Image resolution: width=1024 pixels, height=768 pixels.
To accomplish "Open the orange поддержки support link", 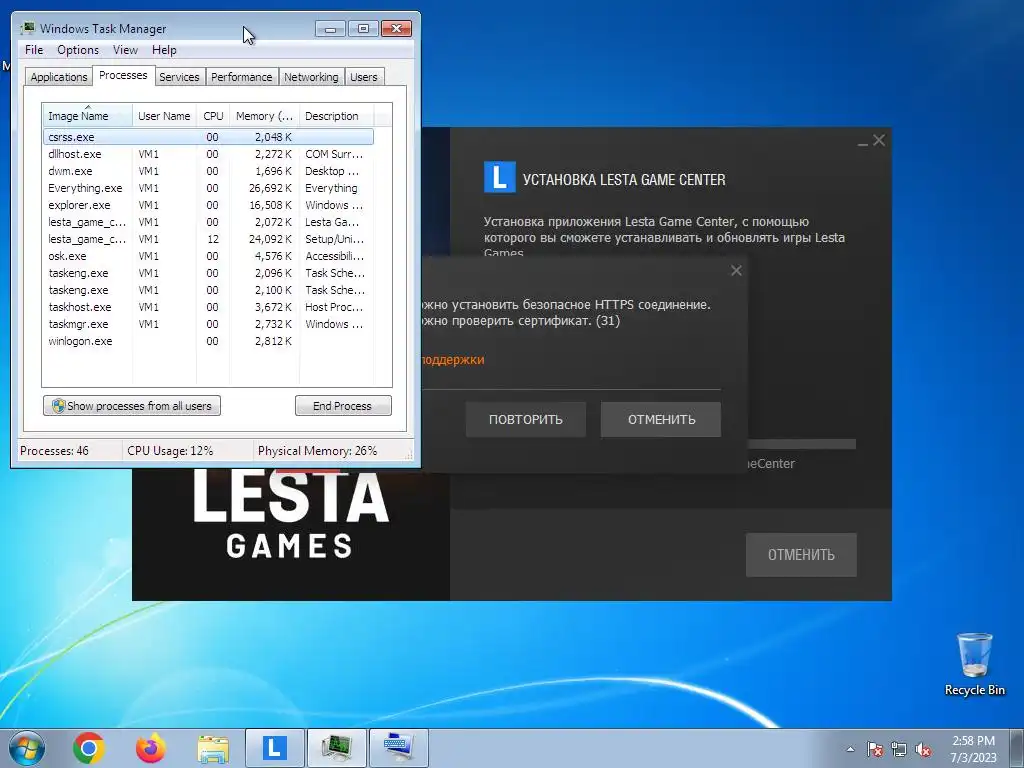I will (x=453, y=359).
